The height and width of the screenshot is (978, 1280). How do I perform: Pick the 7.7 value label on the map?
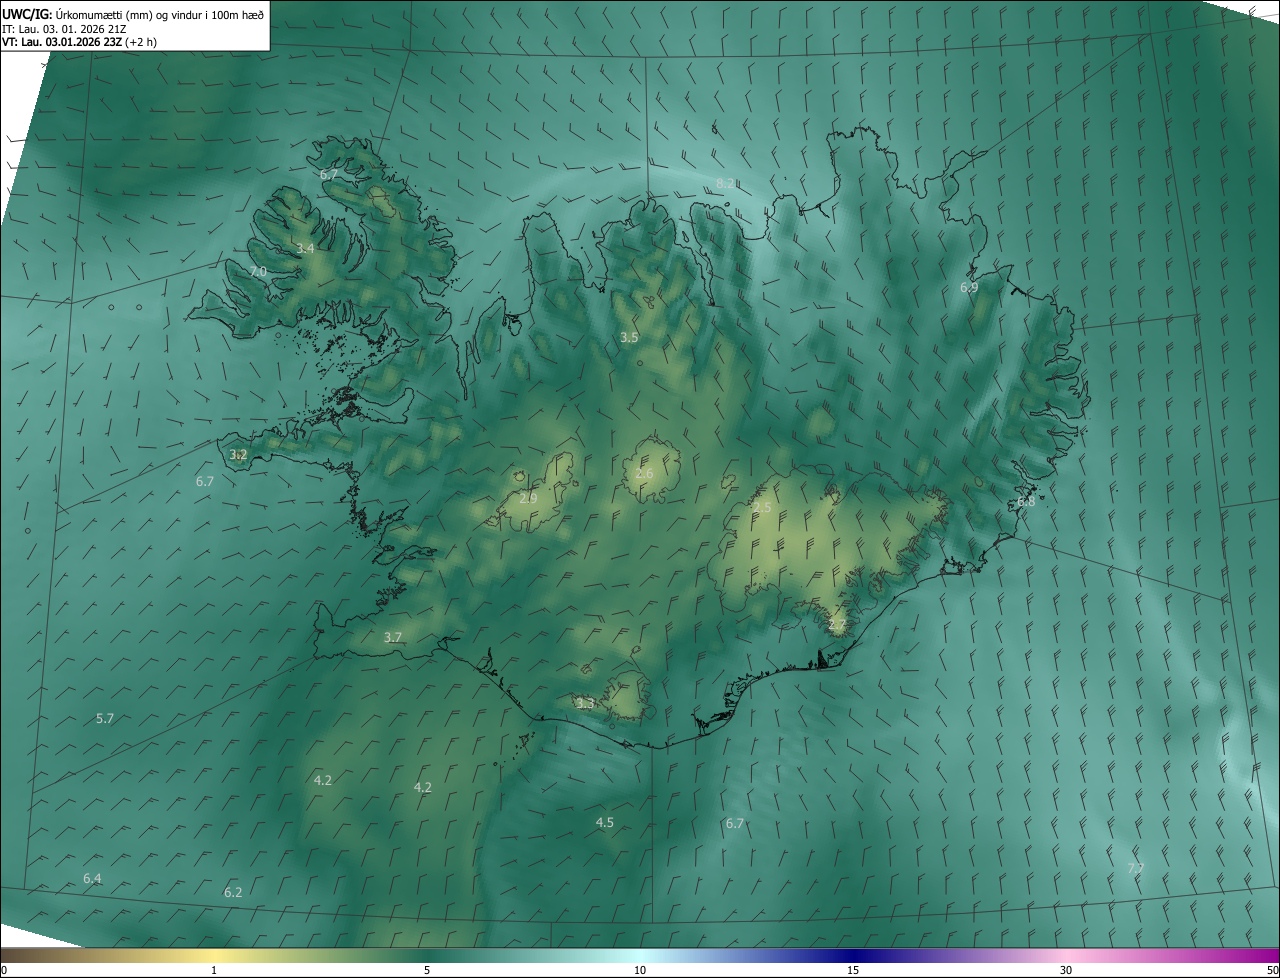click(x=1136, y=868)
